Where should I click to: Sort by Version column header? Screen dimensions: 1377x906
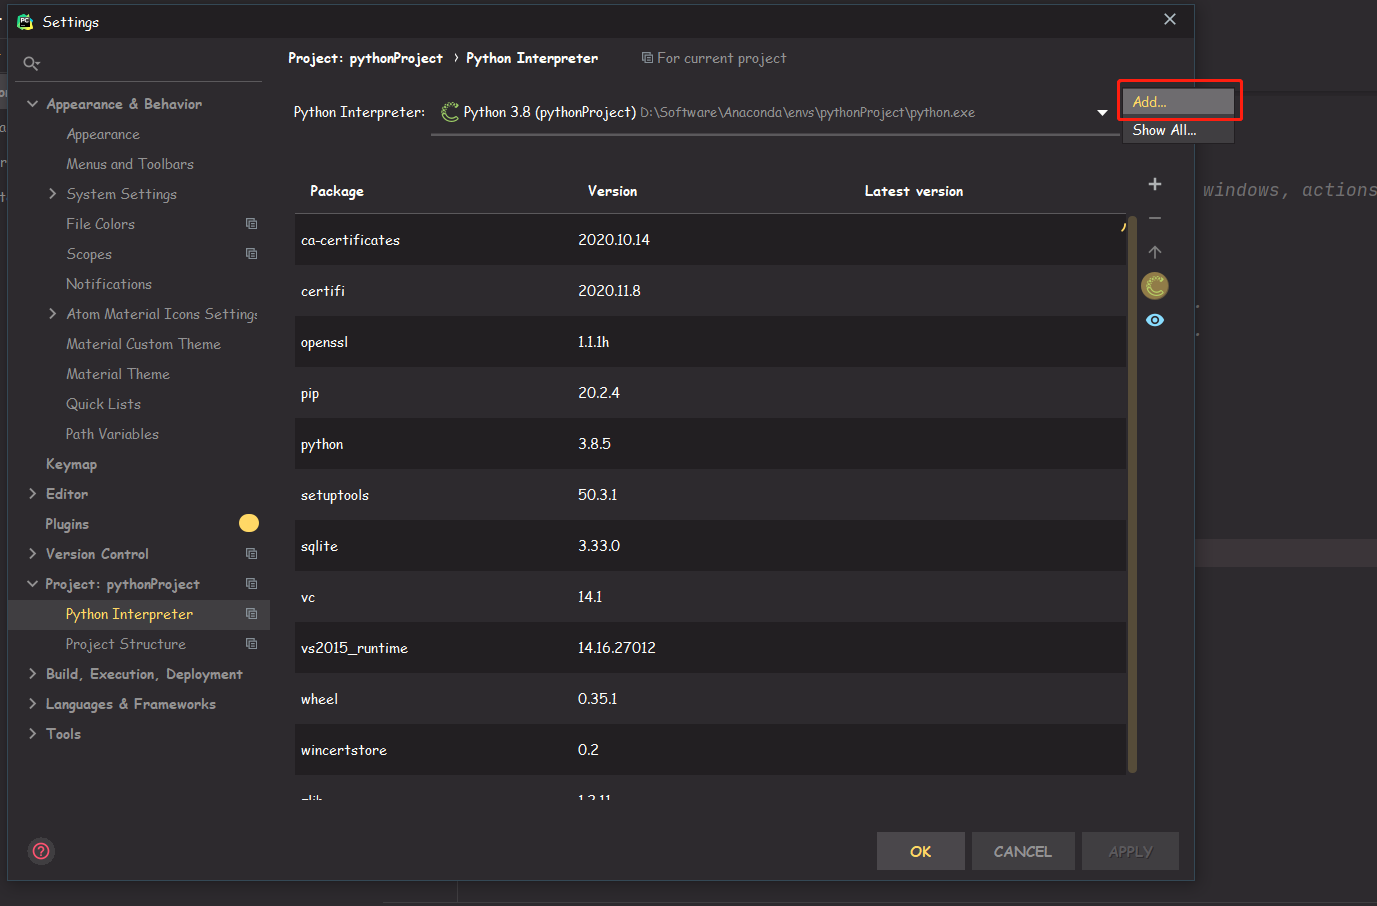612,191
